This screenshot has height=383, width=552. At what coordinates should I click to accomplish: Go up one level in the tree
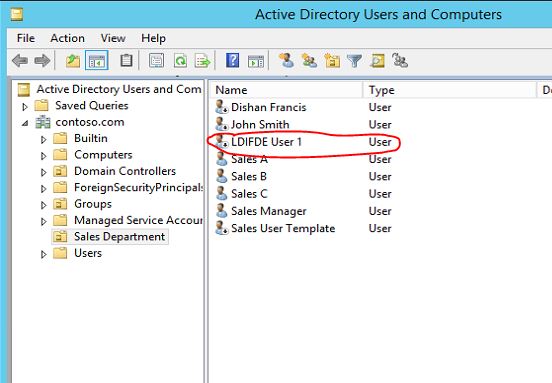(73, 61)
